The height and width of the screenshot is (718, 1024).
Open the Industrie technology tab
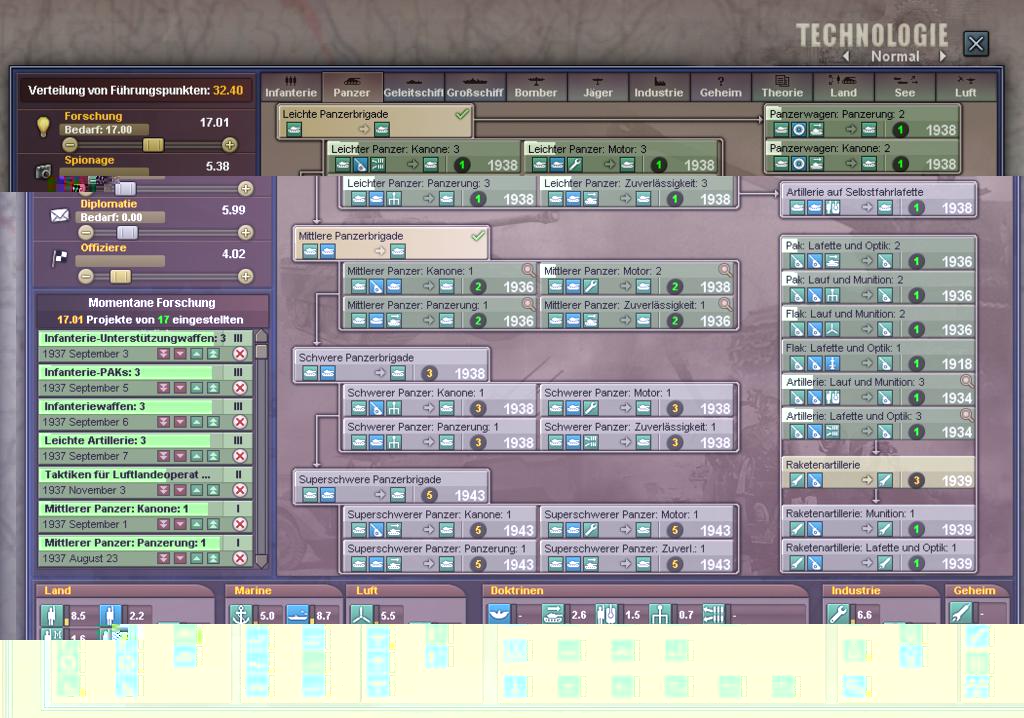tap(658, 87)
